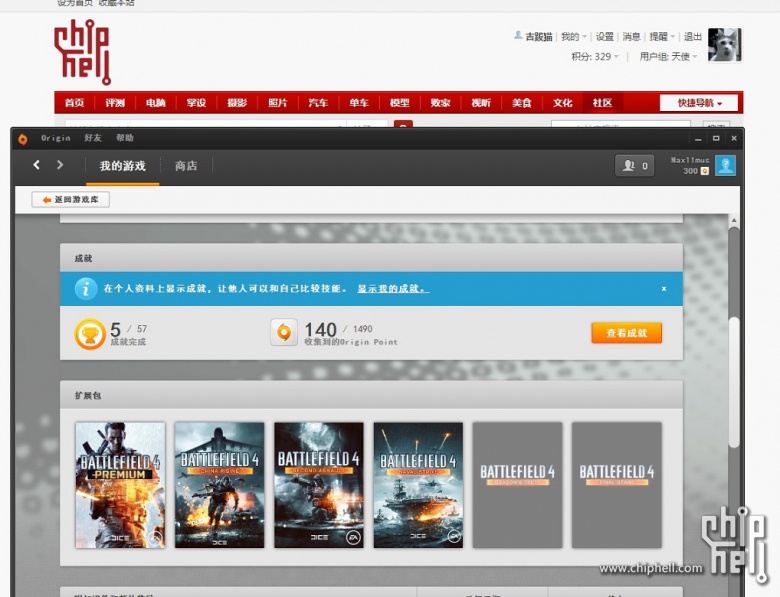
Task: Click the 吉跋猫 username link on Chiphell
Action: coord(539,37)
